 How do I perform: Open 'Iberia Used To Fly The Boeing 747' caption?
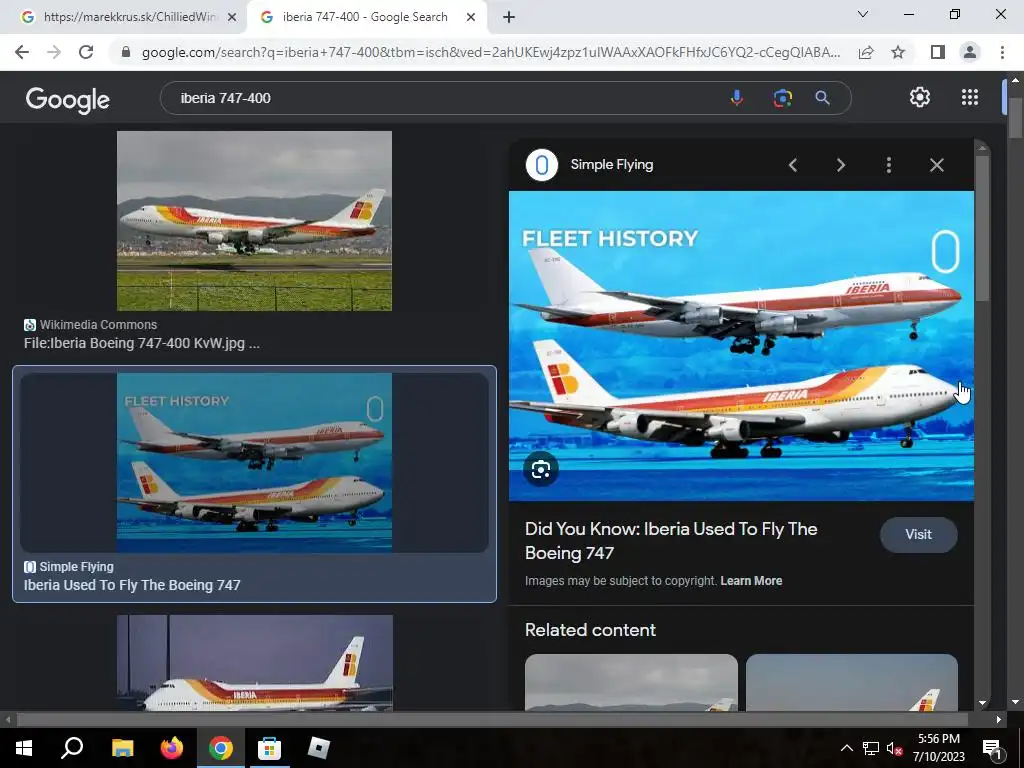[132, 585]
